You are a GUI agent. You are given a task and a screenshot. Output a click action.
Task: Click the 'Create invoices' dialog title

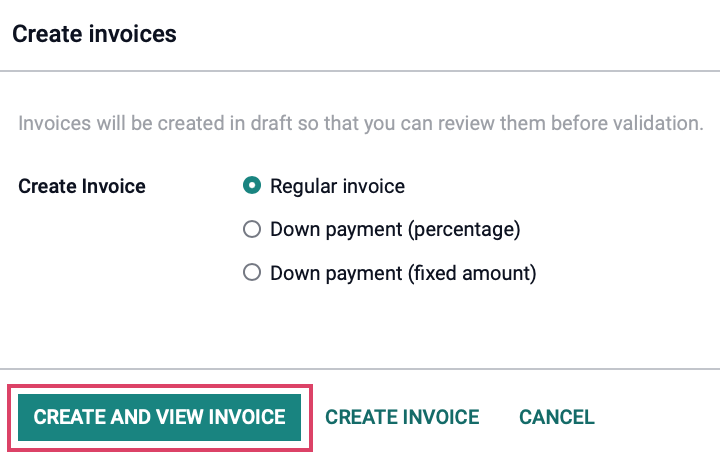pyautogui.click(x=94, y=34)
